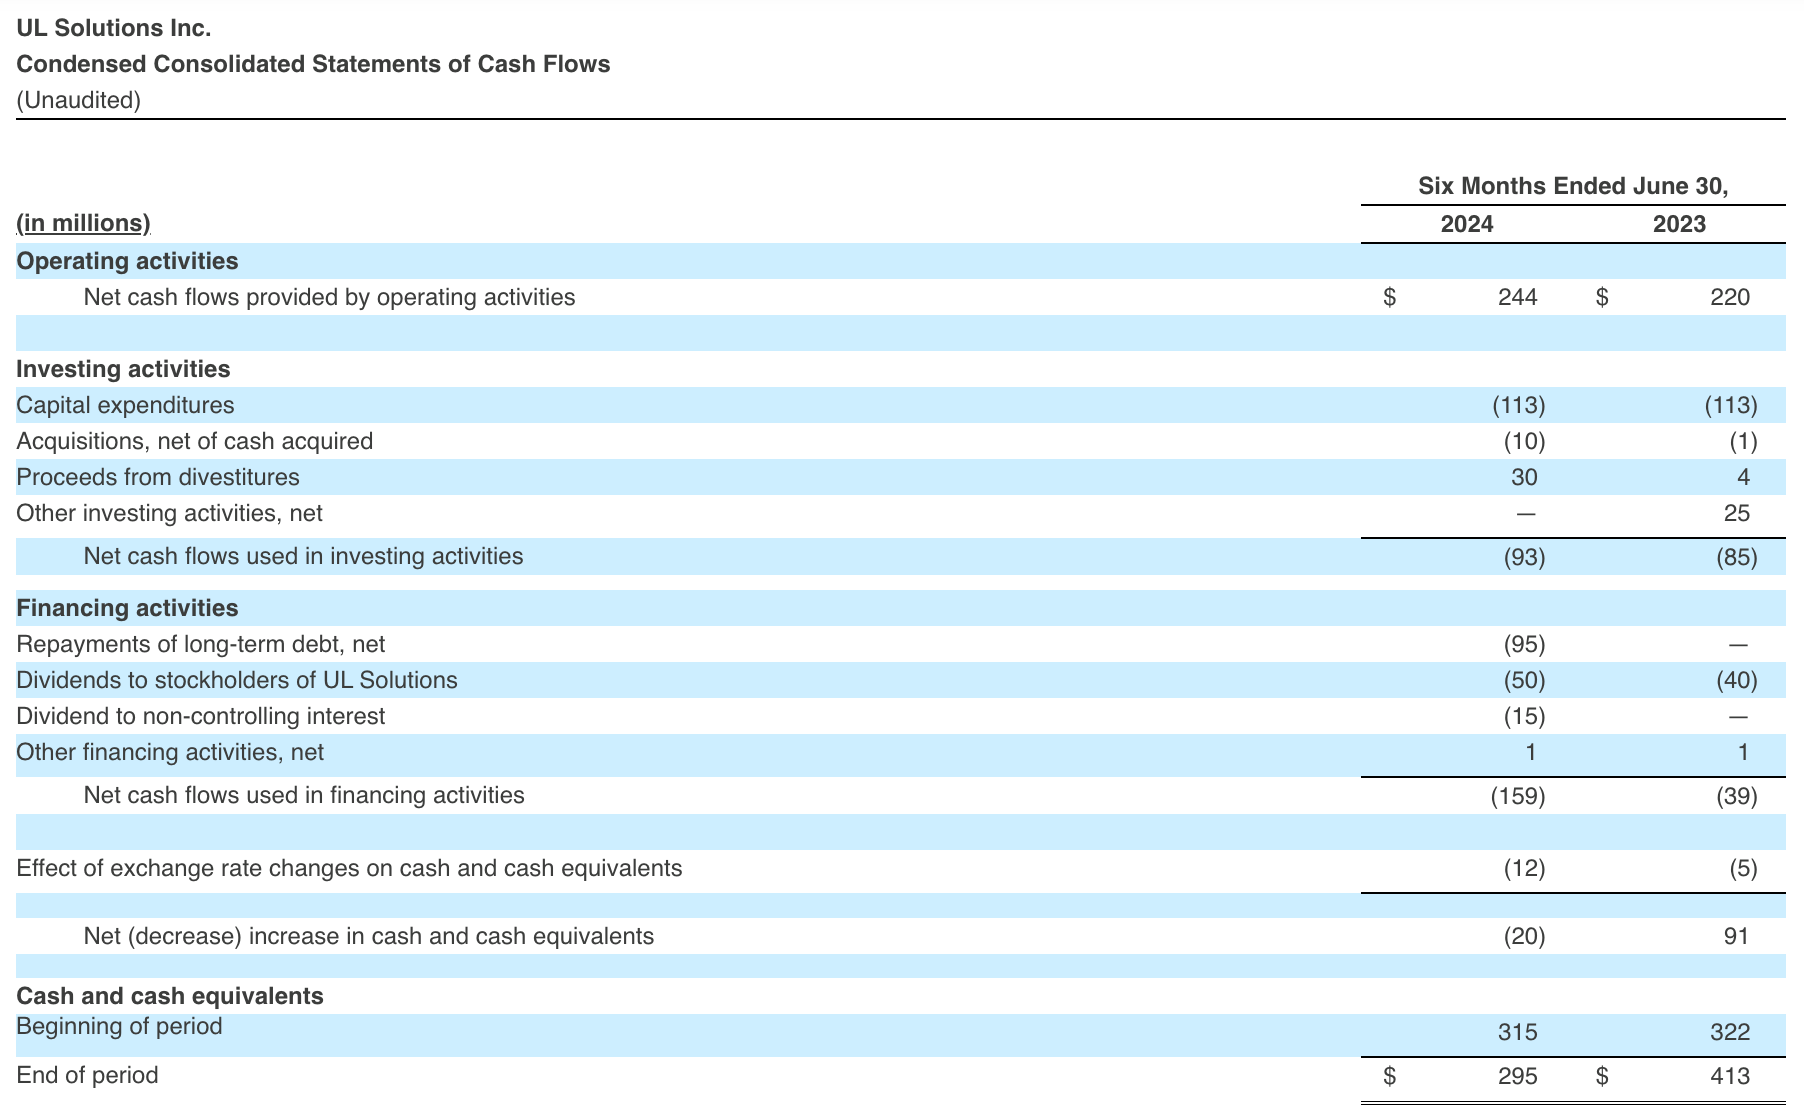The image size is (1804, 1120).
Task: Select financing total (159)
Action: tap(1518, 796)
